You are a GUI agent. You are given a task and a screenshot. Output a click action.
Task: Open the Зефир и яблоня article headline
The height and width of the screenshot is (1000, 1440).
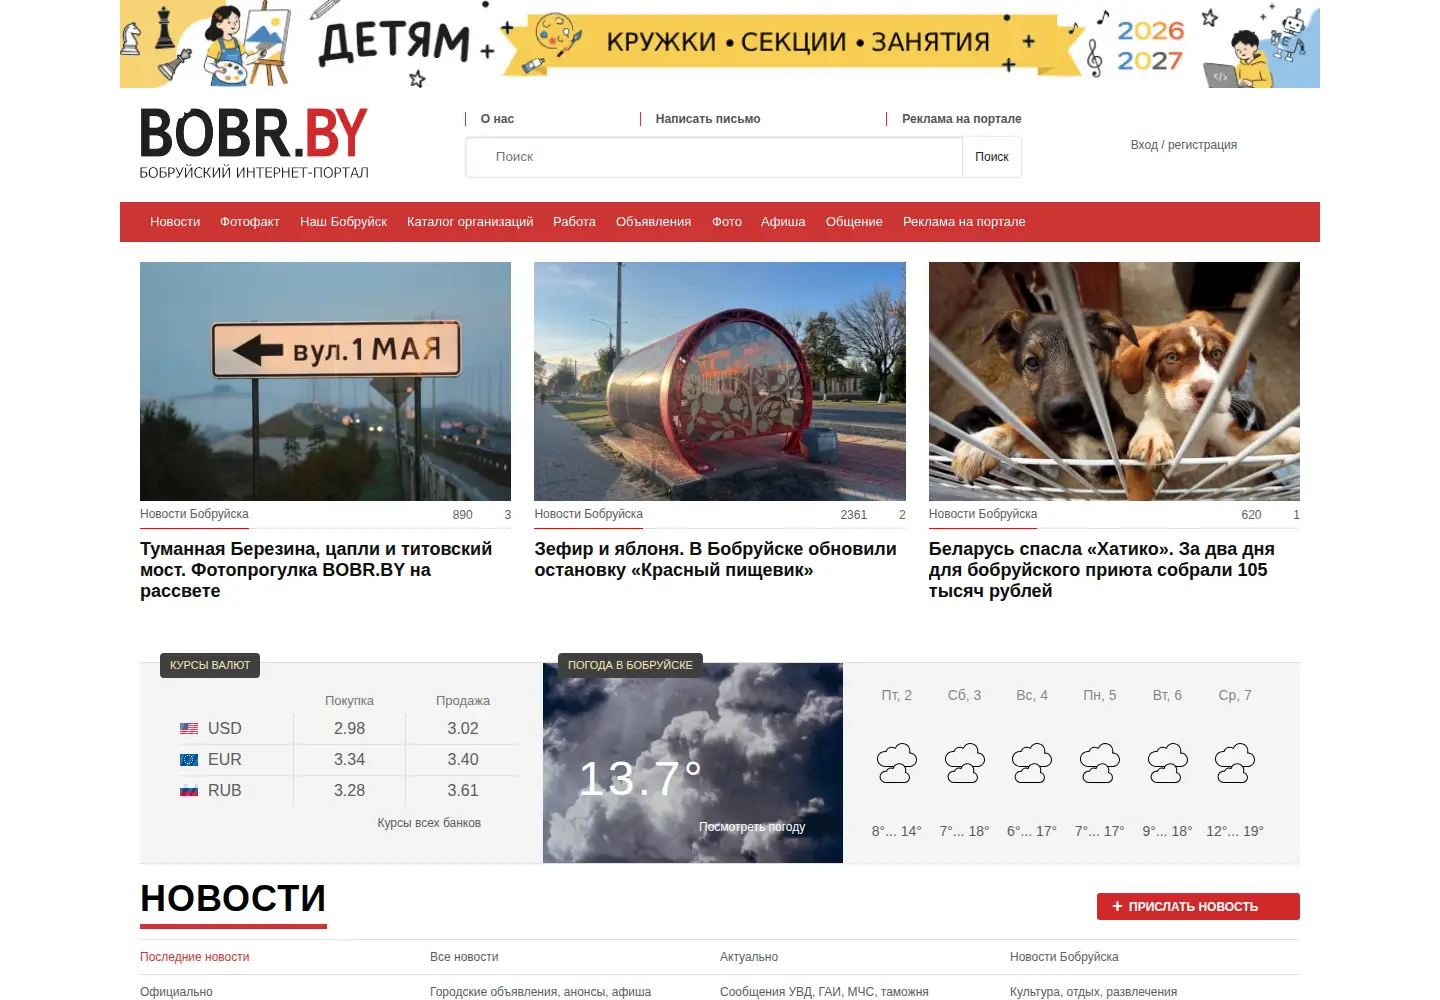coord(715,559)
